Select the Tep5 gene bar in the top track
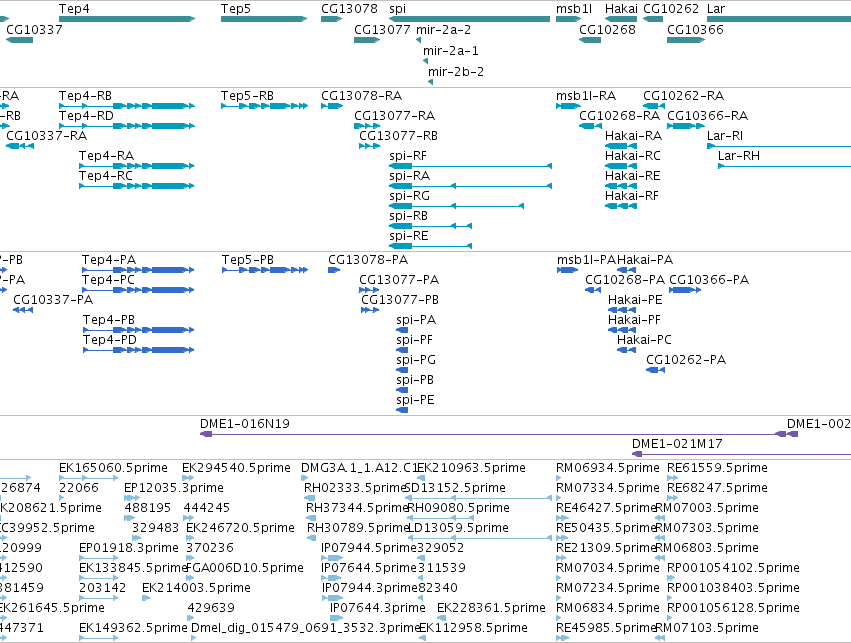 click(264, 19)
